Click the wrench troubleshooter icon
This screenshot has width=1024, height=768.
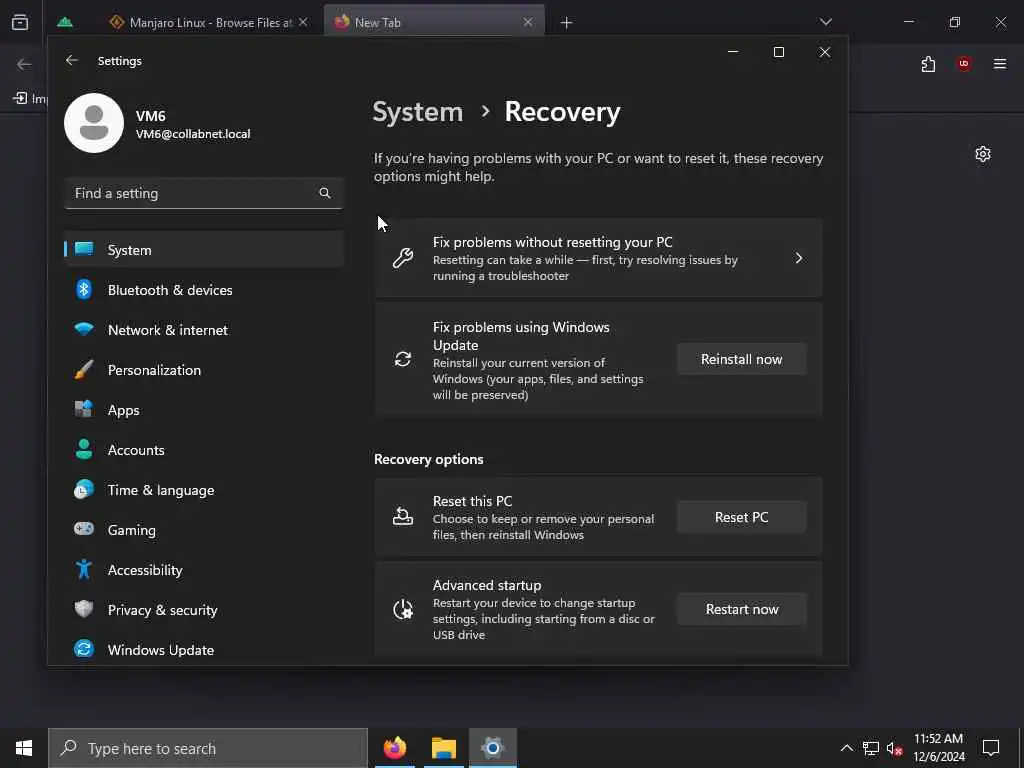pyautogui.click(x=403, y=258)
